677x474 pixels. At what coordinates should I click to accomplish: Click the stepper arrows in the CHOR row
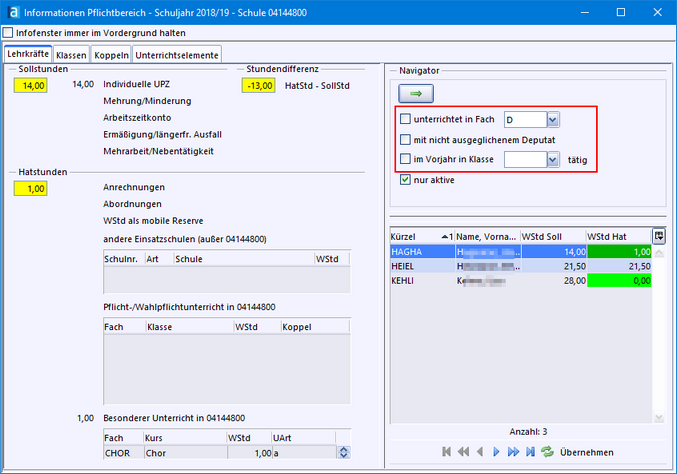(x=344, y=453)
